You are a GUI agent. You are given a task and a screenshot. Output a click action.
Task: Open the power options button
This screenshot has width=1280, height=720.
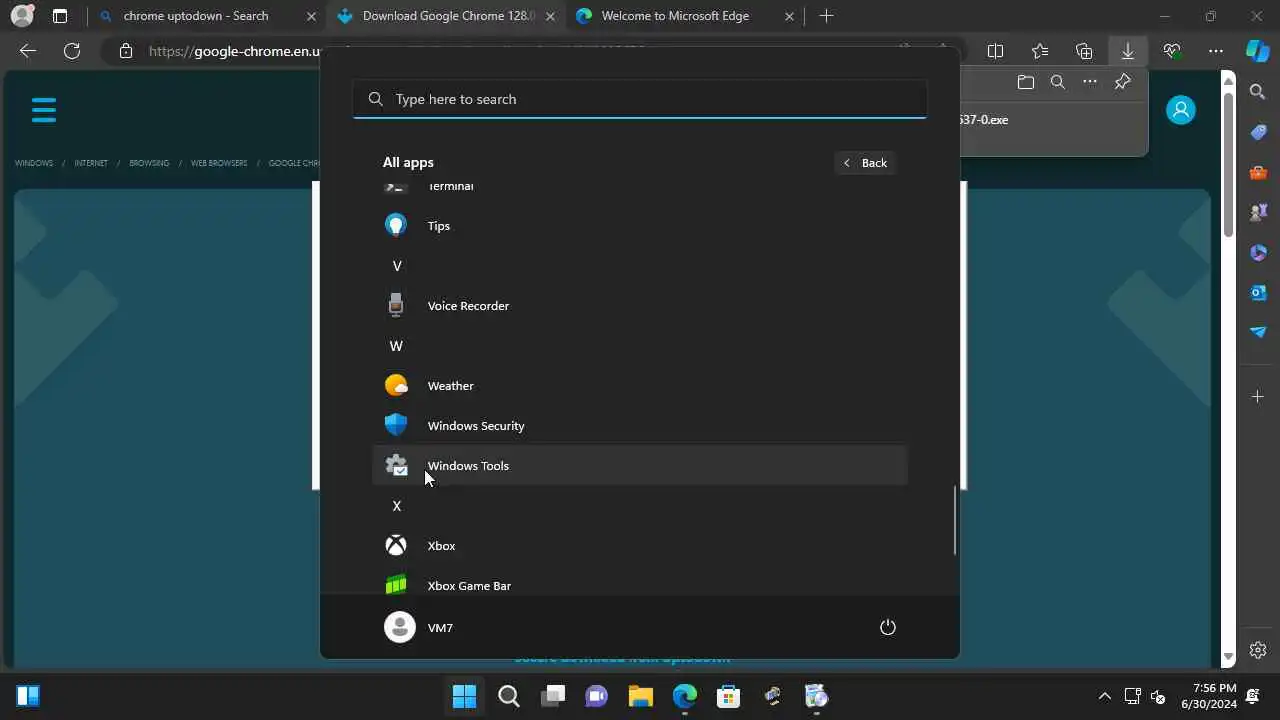887,627
